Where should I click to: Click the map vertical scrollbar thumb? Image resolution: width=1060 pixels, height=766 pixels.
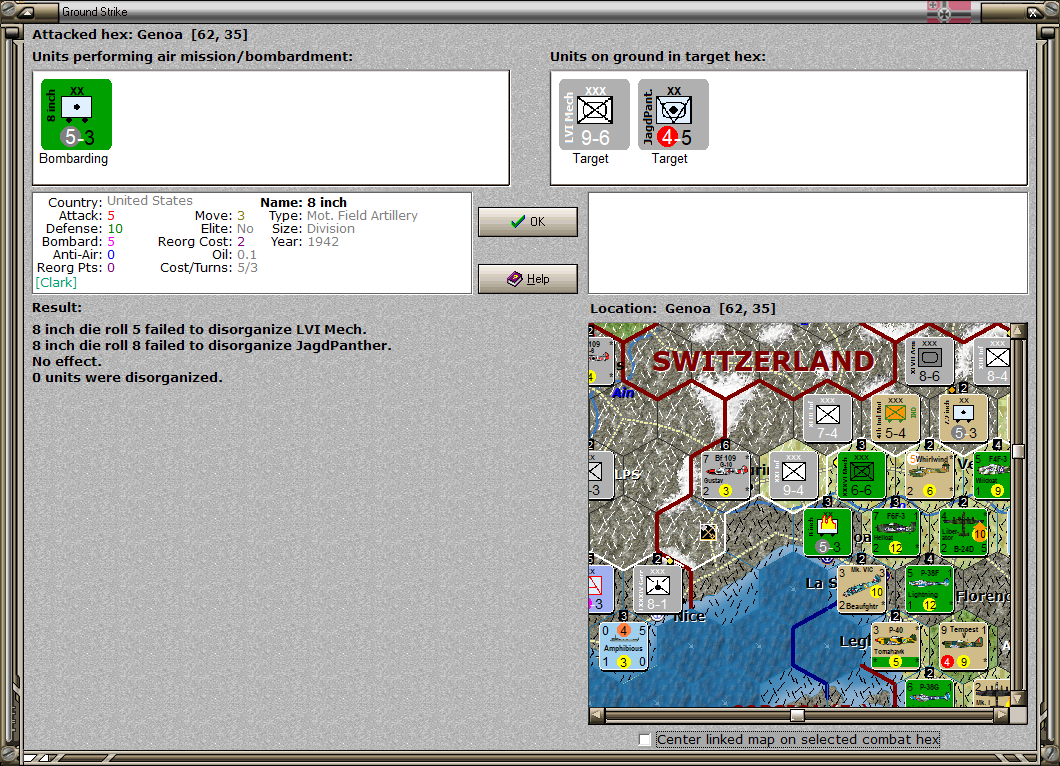[x=1018, y=452]
